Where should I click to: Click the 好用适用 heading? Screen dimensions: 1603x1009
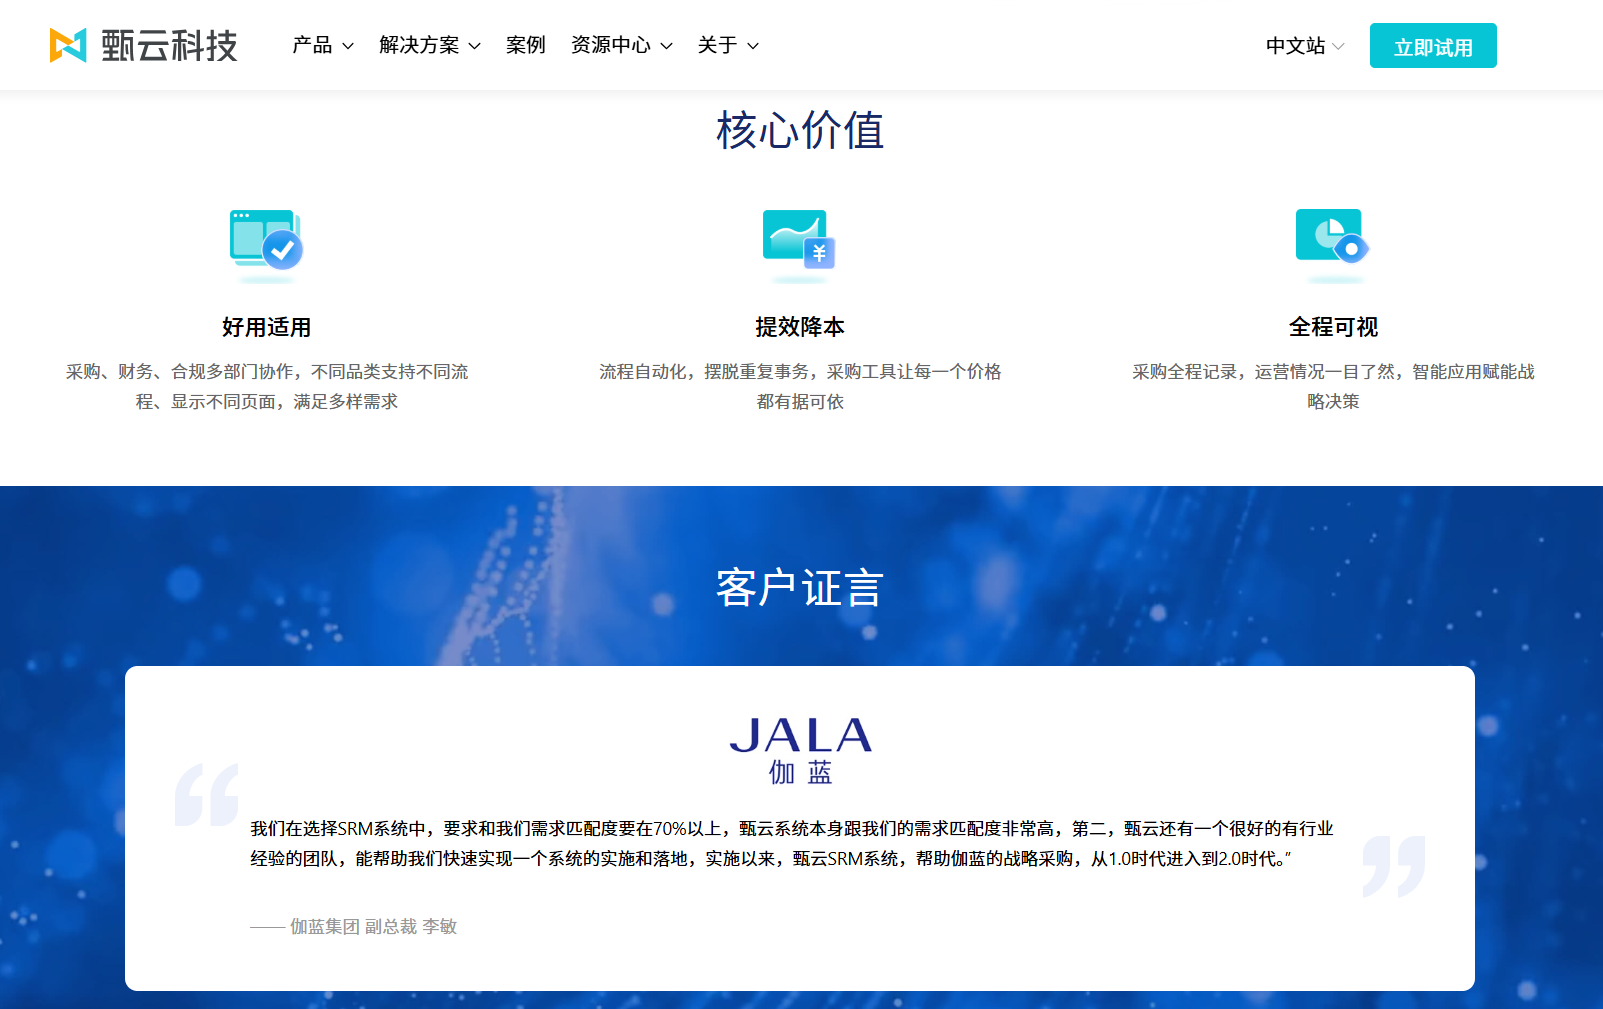click(x=267, y=327)
